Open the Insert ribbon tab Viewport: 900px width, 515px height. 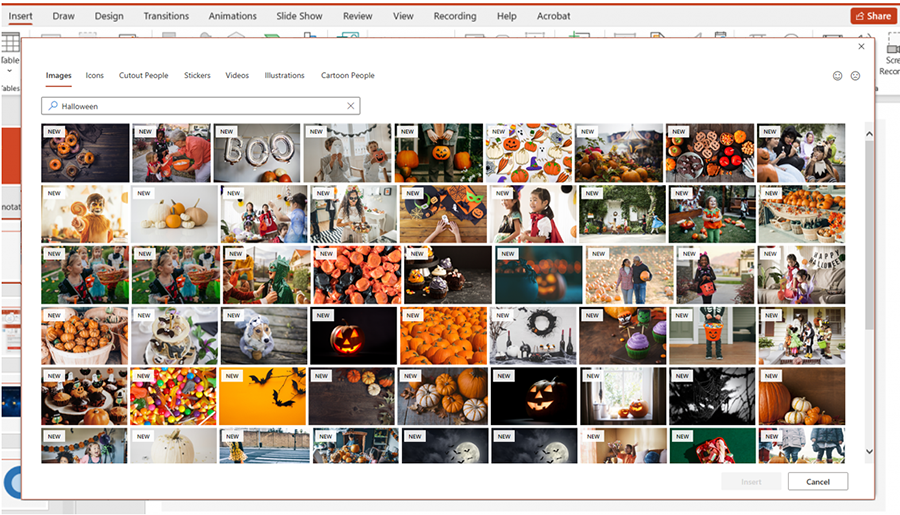pos(20,16)
